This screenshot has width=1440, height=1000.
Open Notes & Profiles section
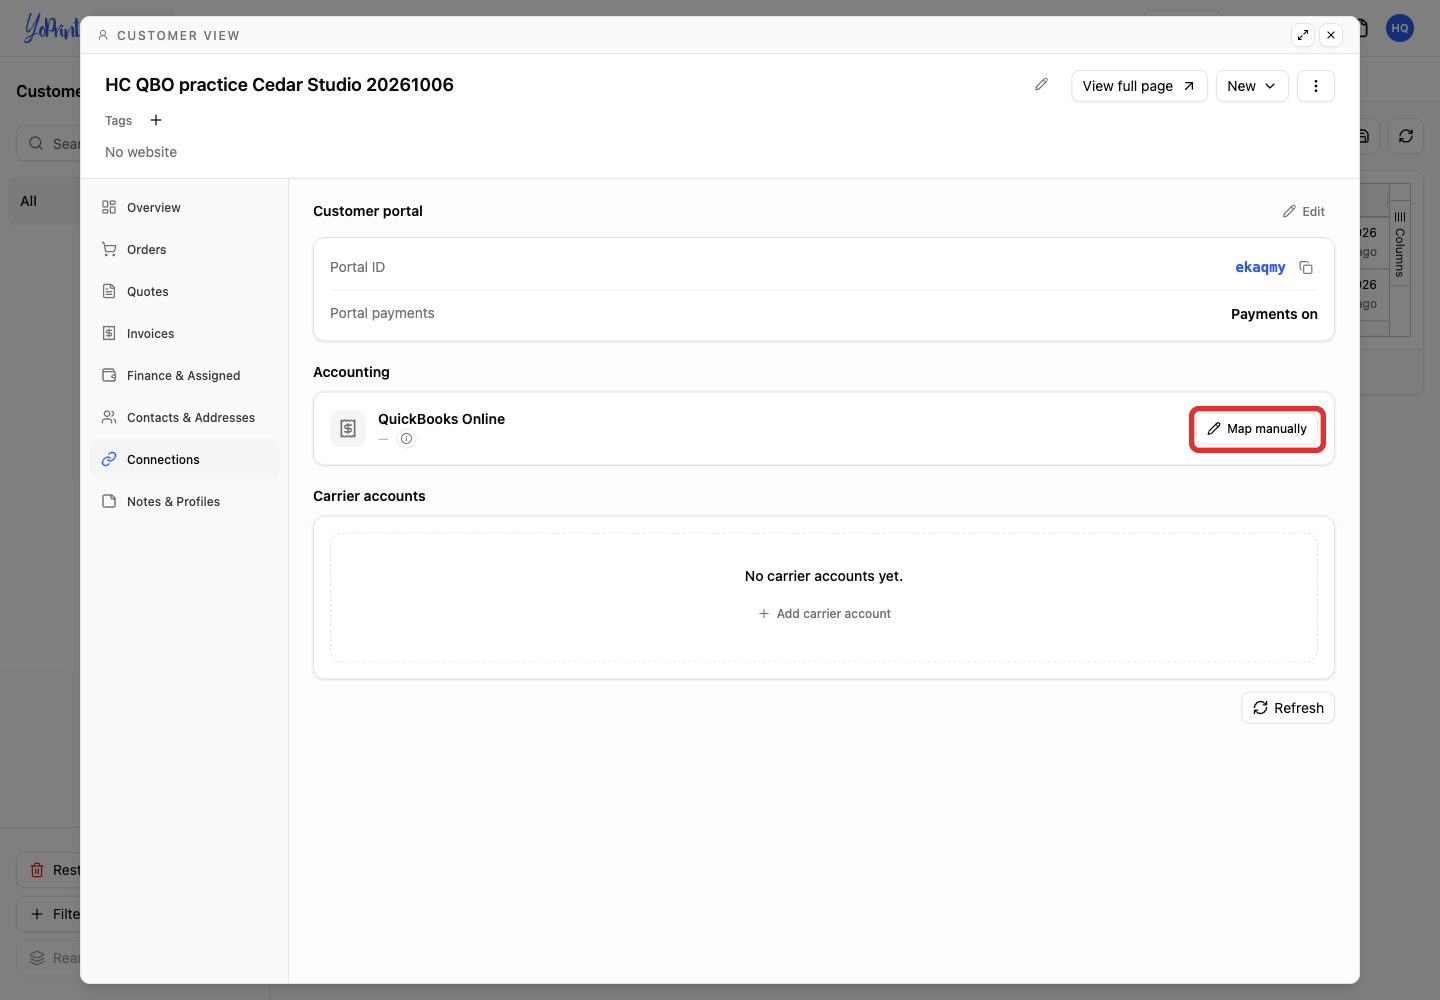tap(184, 502)
